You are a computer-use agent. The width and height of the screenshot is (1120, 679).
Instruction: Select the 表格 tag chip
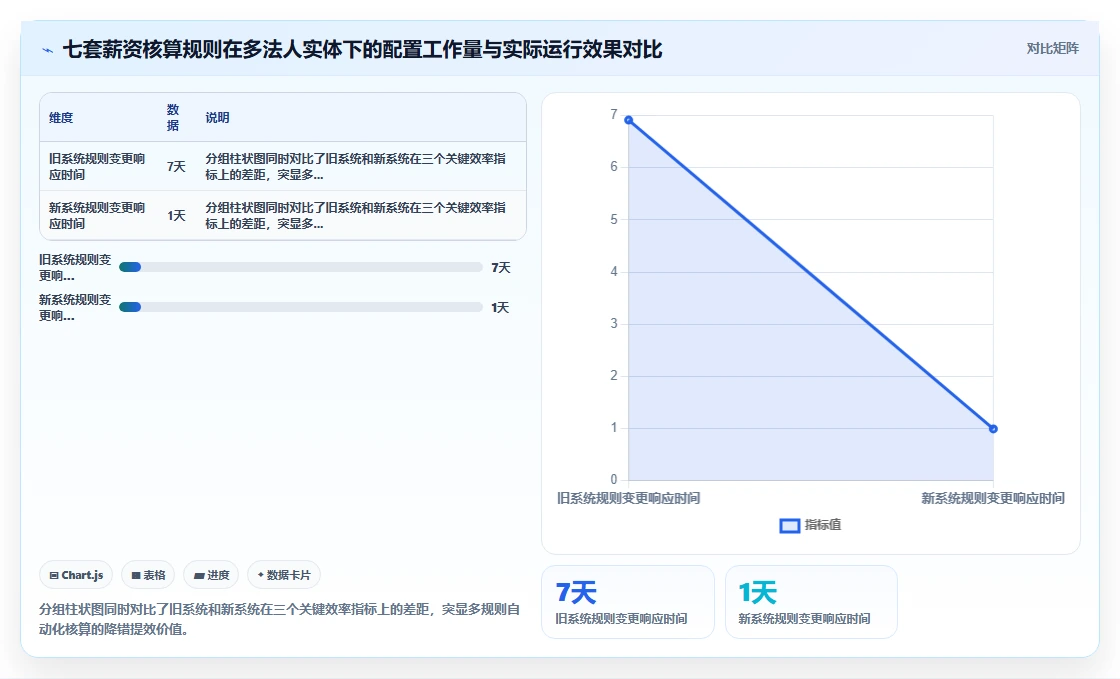pyautogui.click(x=148, y=575)
